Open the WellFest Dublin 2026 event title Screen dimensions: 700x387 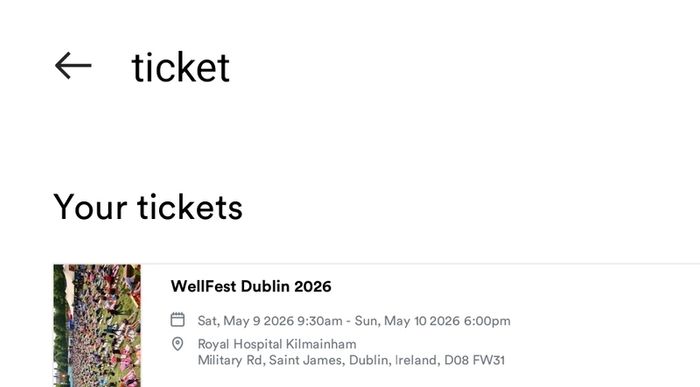click(x=251, y=286)
